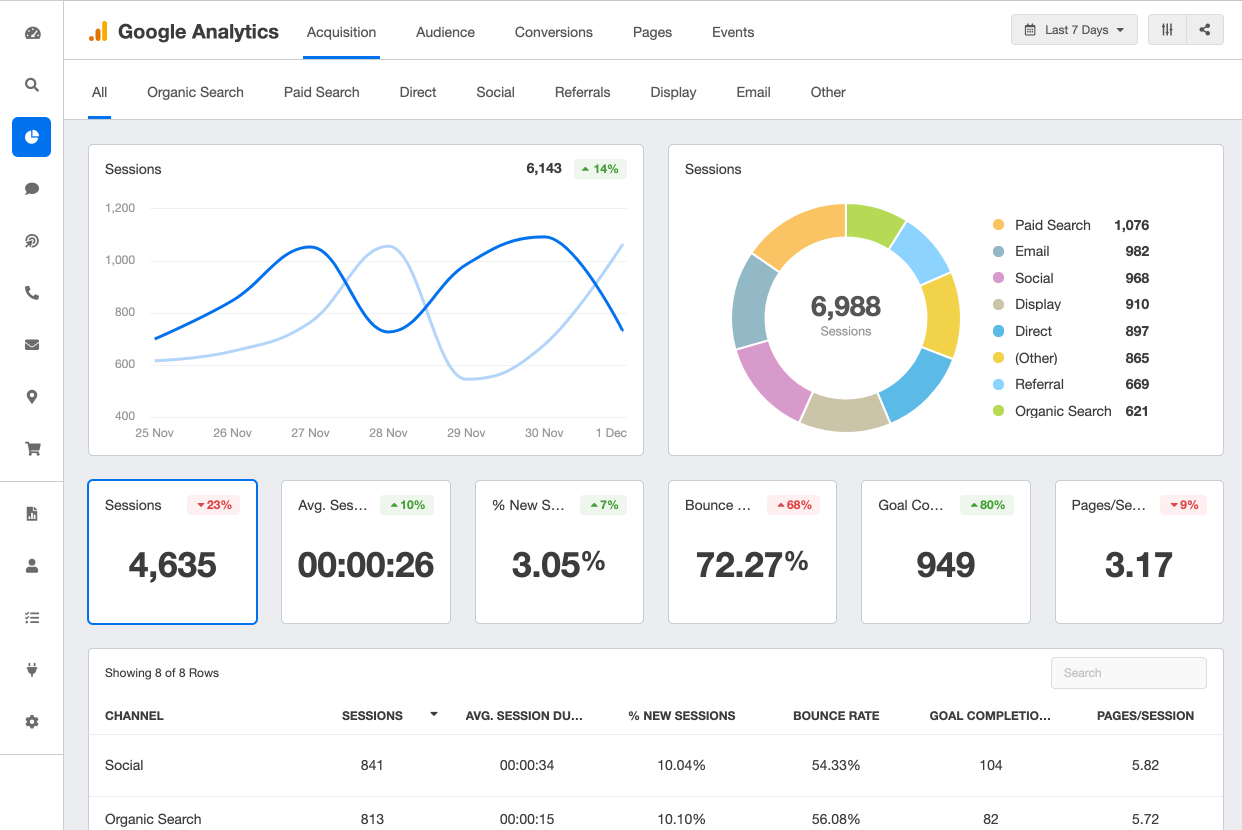Click the envelope email sidebar icon
The height and width of the screenshot is (830, 1242).
tap(32, 345)
